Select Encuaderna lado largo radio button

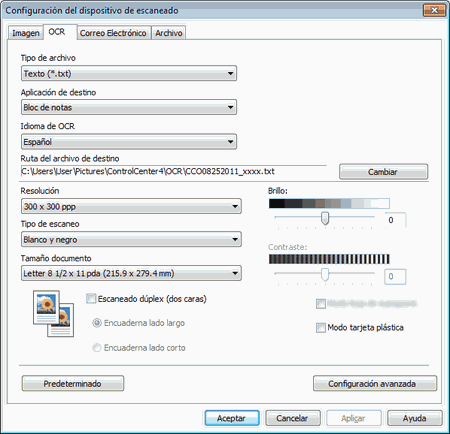click(x=97, y=323)
